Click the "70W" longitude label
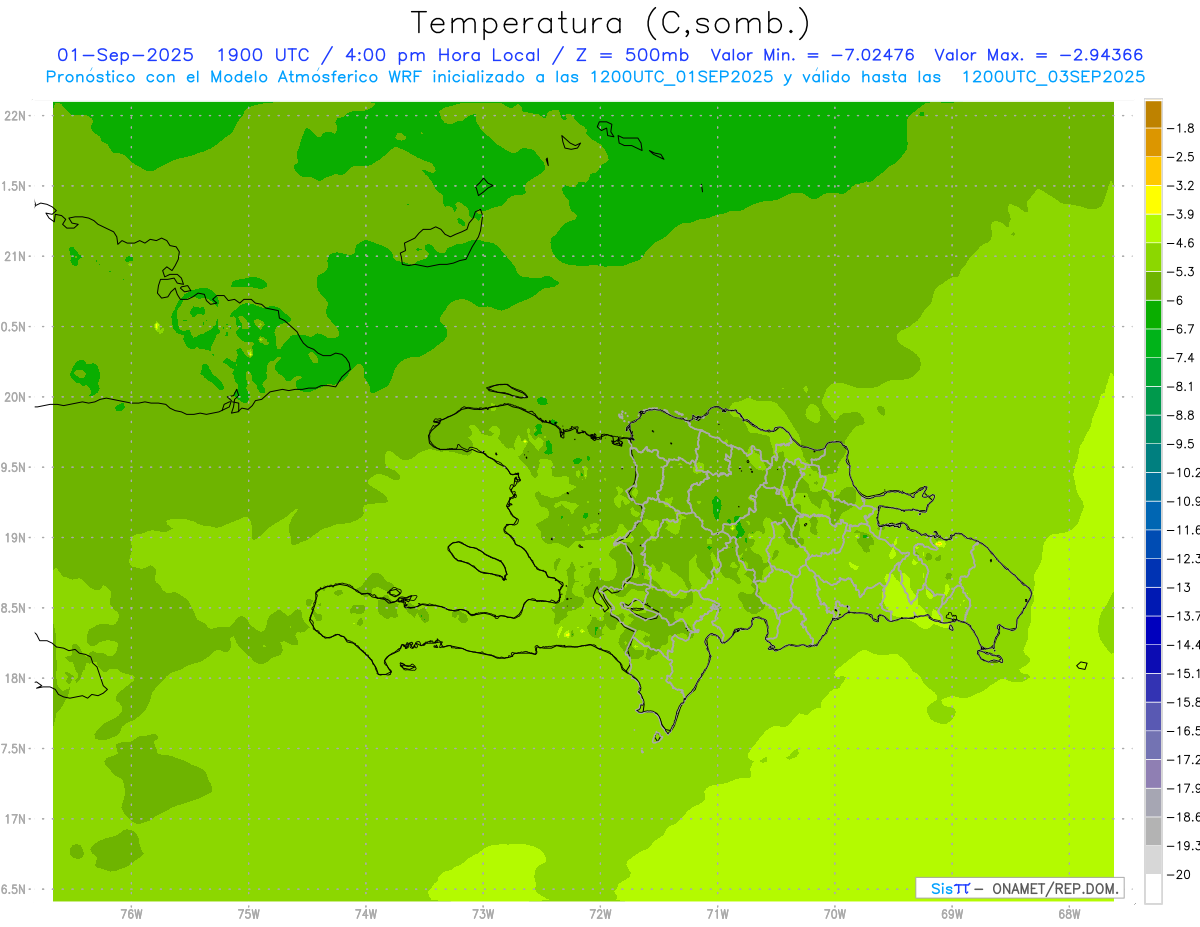Viewport: 1200px width, 927px height. [835, 914]
